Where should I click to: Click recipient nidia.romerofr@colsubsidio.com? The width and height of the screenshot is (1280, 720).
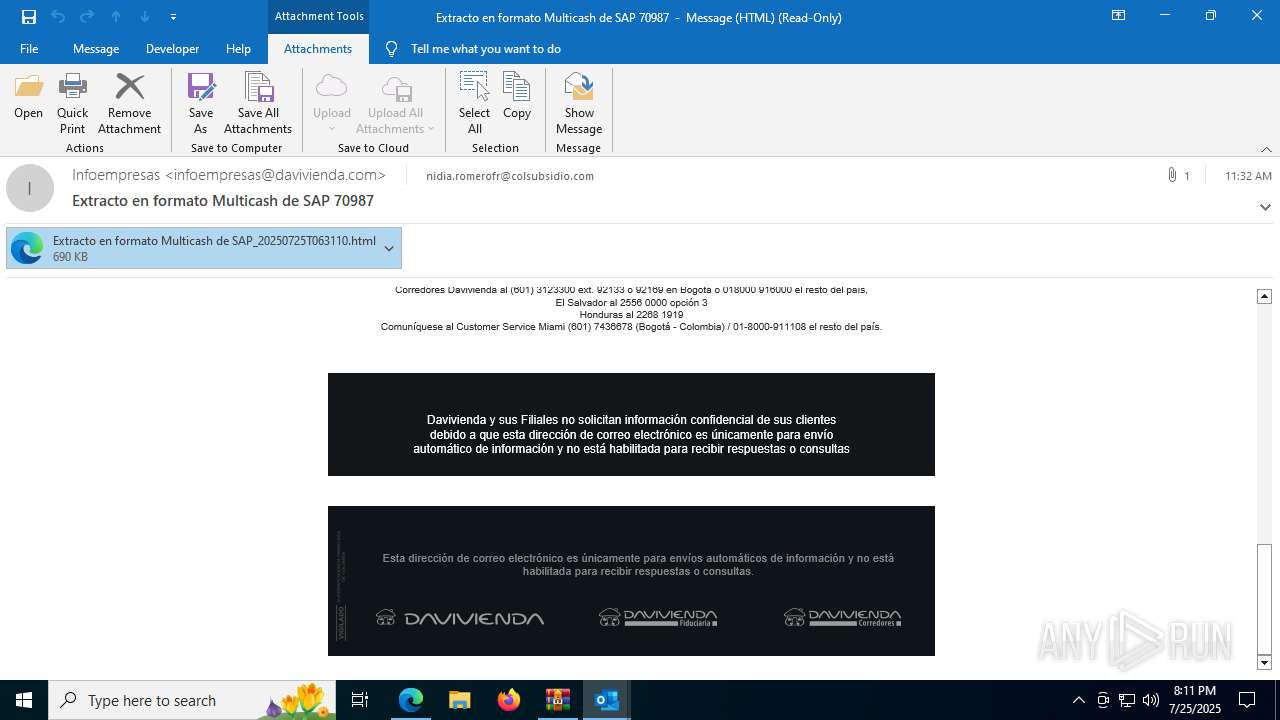point(510,176)
